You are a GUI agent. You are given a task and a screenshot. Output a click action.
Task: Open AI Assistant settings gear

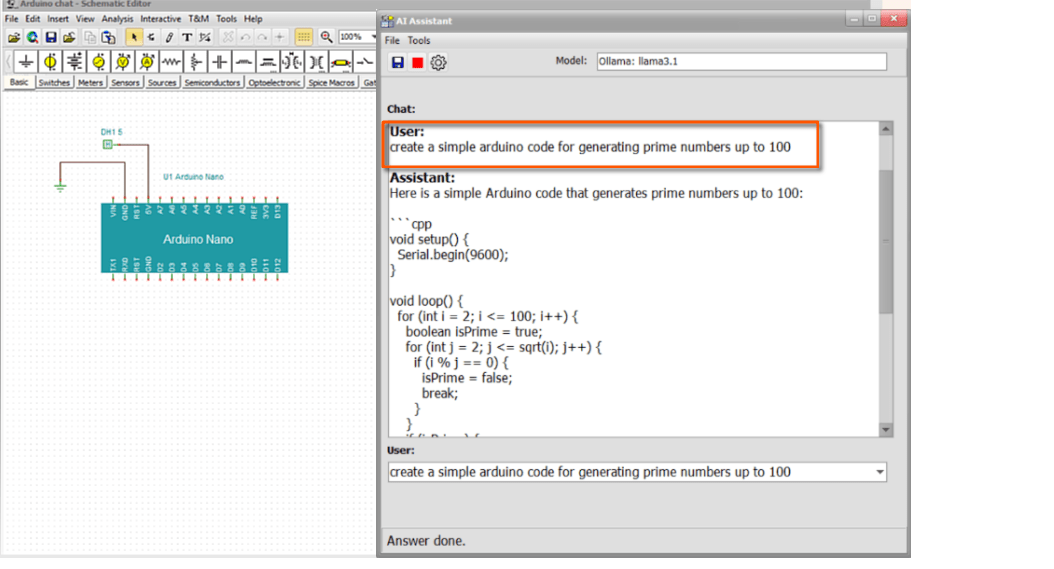tap(438, 62)
